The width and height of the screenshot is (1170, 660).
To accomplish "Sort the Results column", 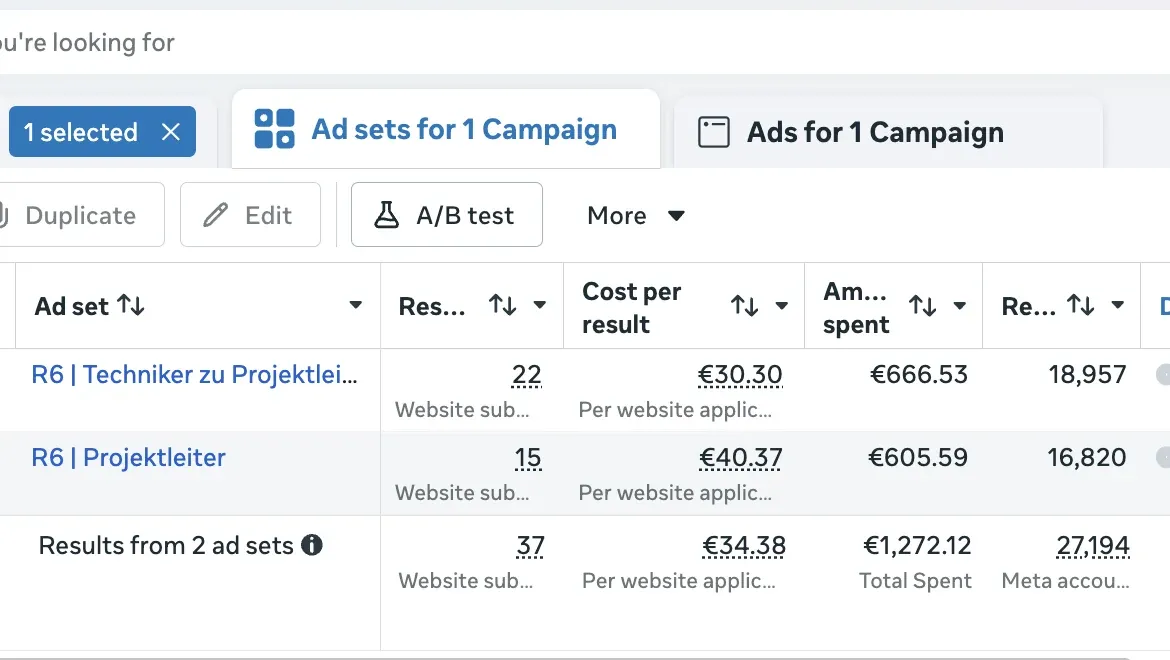I will (502, 304).
